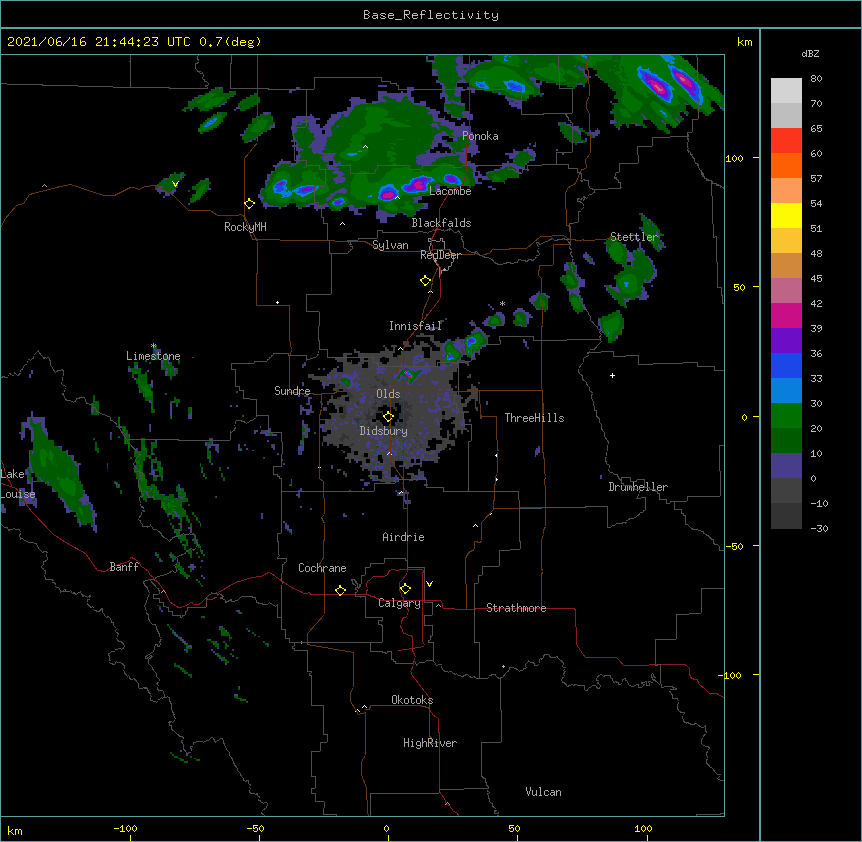Click the yellow diamond marker south of RedDeer

coord(426,280)
